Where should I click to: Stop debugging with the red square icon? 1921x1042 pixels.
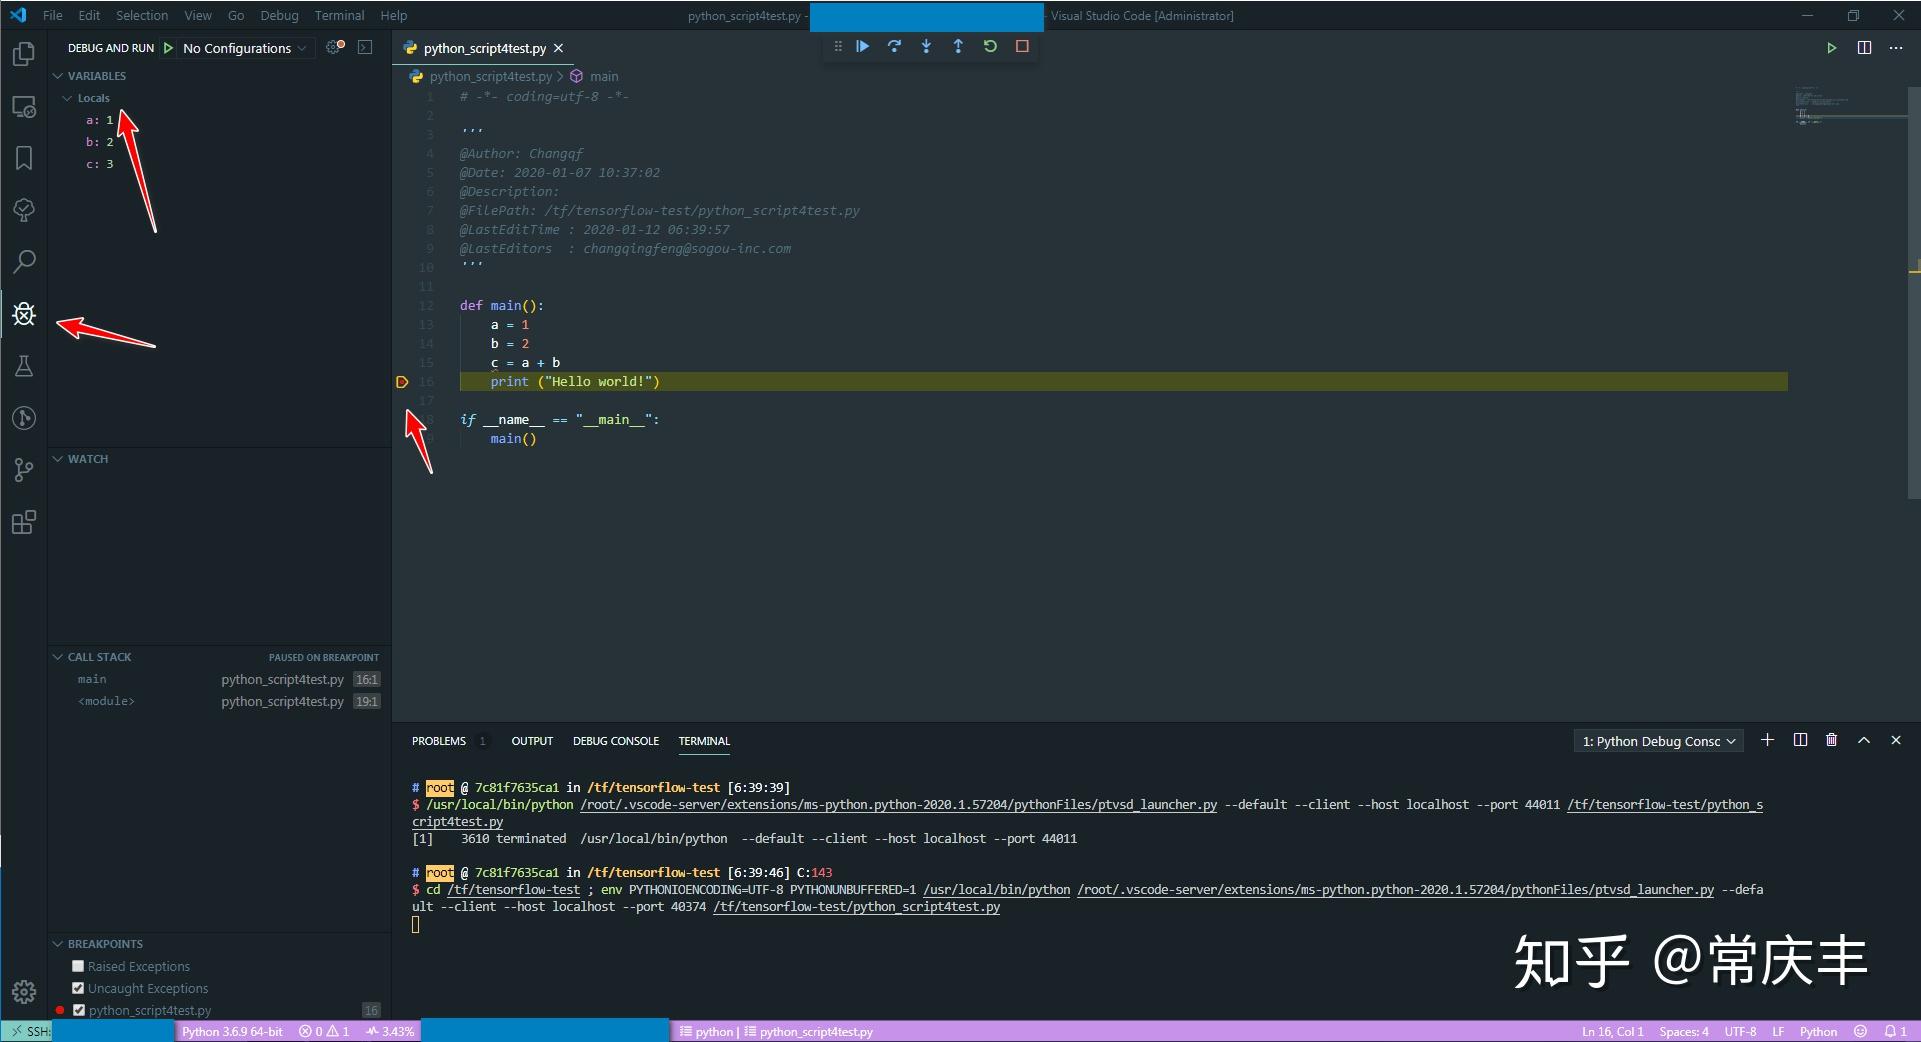point(1022,46)
